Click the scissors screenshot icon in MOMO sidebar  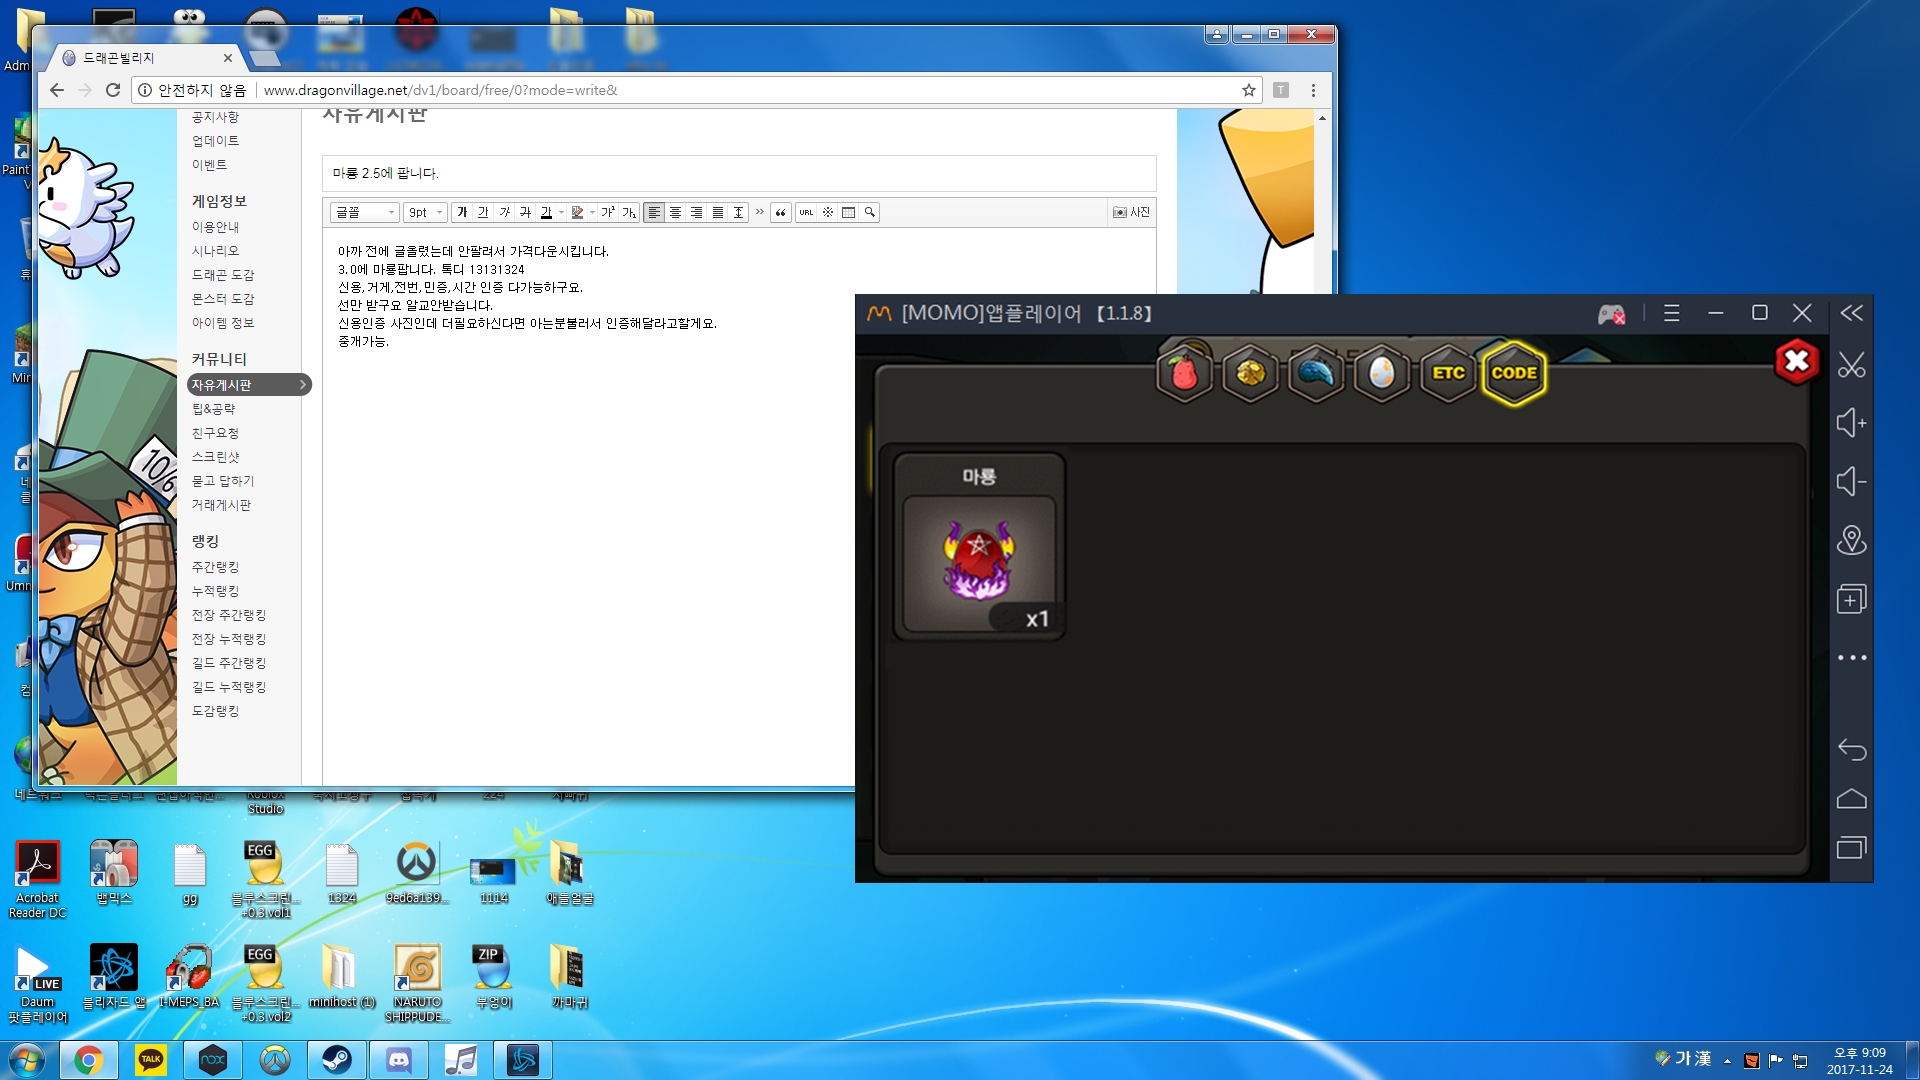click(x=1851, y=366)
